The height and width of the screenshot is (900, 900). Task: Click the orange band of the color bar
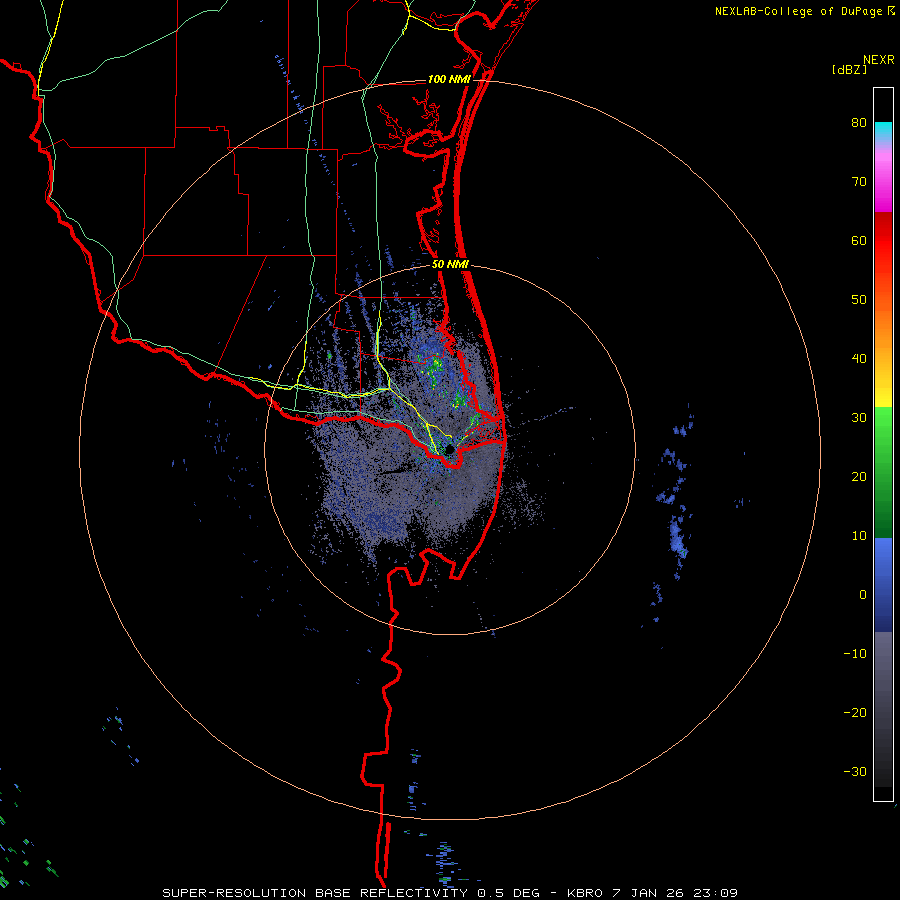pos(883,327)
